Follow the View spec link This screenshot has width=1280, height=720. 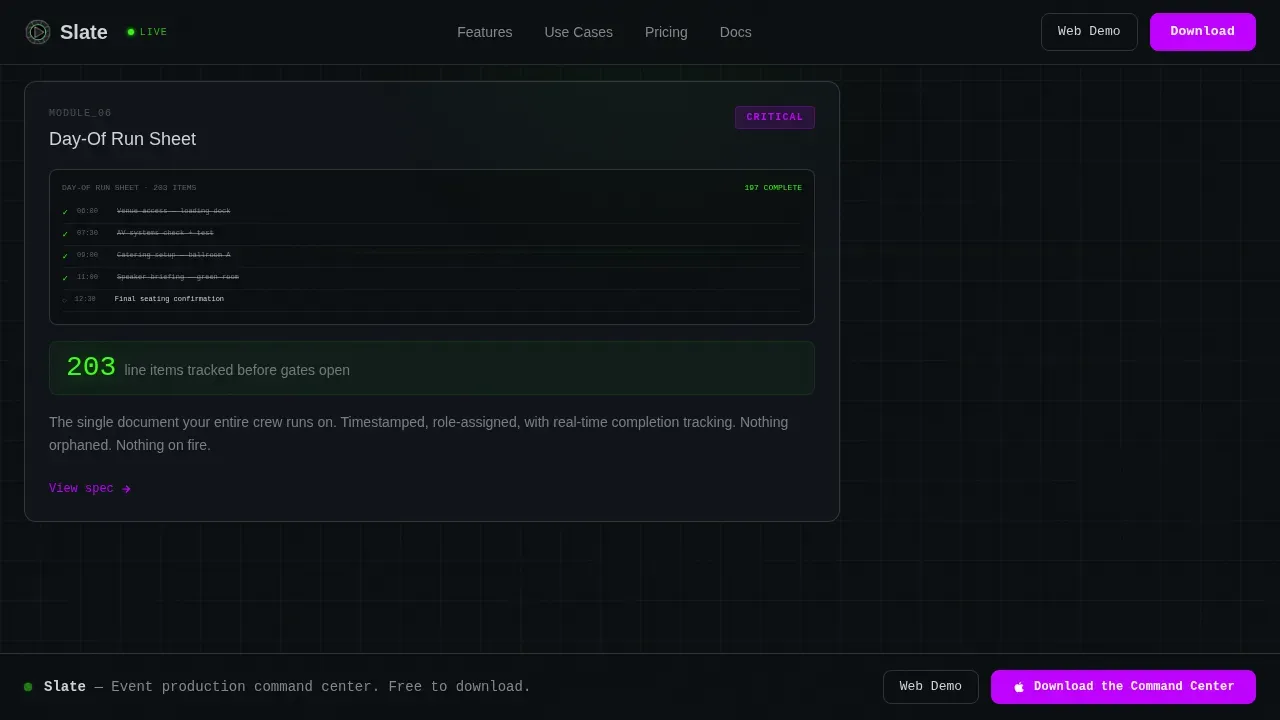(90, 489)
